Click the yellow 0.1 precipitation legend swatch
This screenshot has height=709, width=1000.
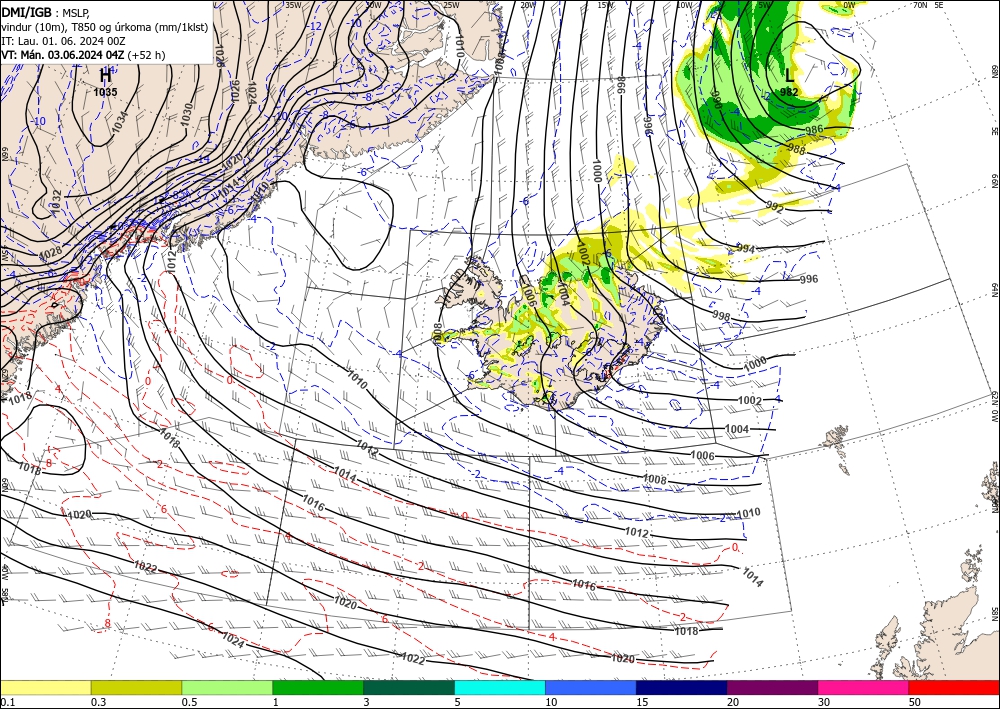click(x=45, y=687)
